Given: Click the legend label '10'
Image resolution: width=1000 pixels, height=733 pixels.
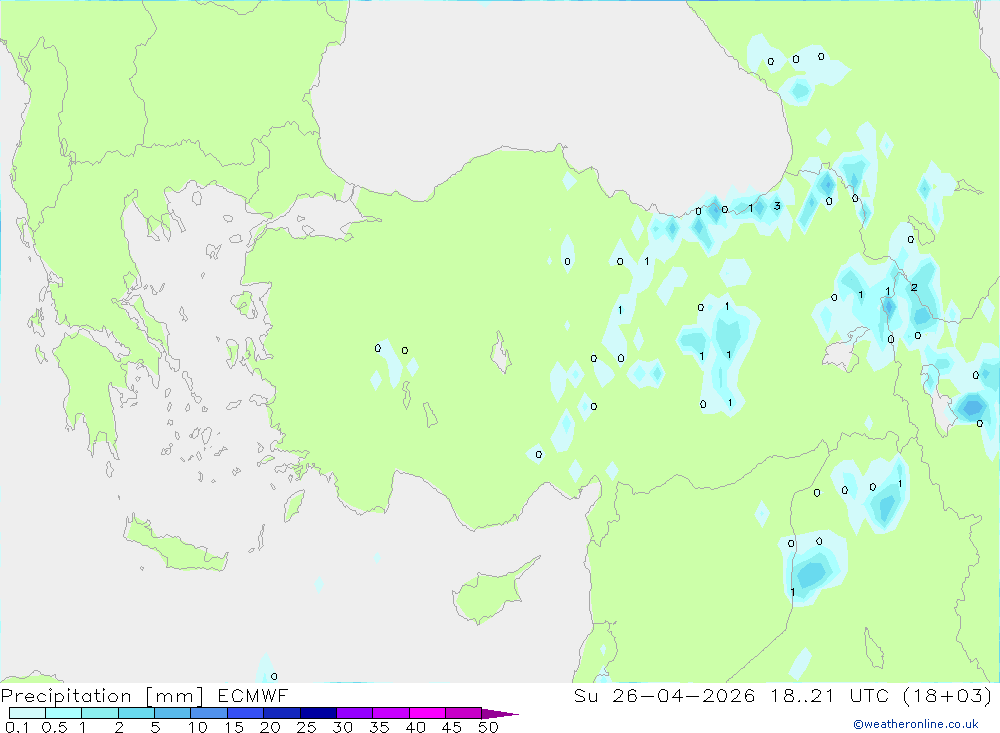Looking at the screenshot, I should pos(198,727).
